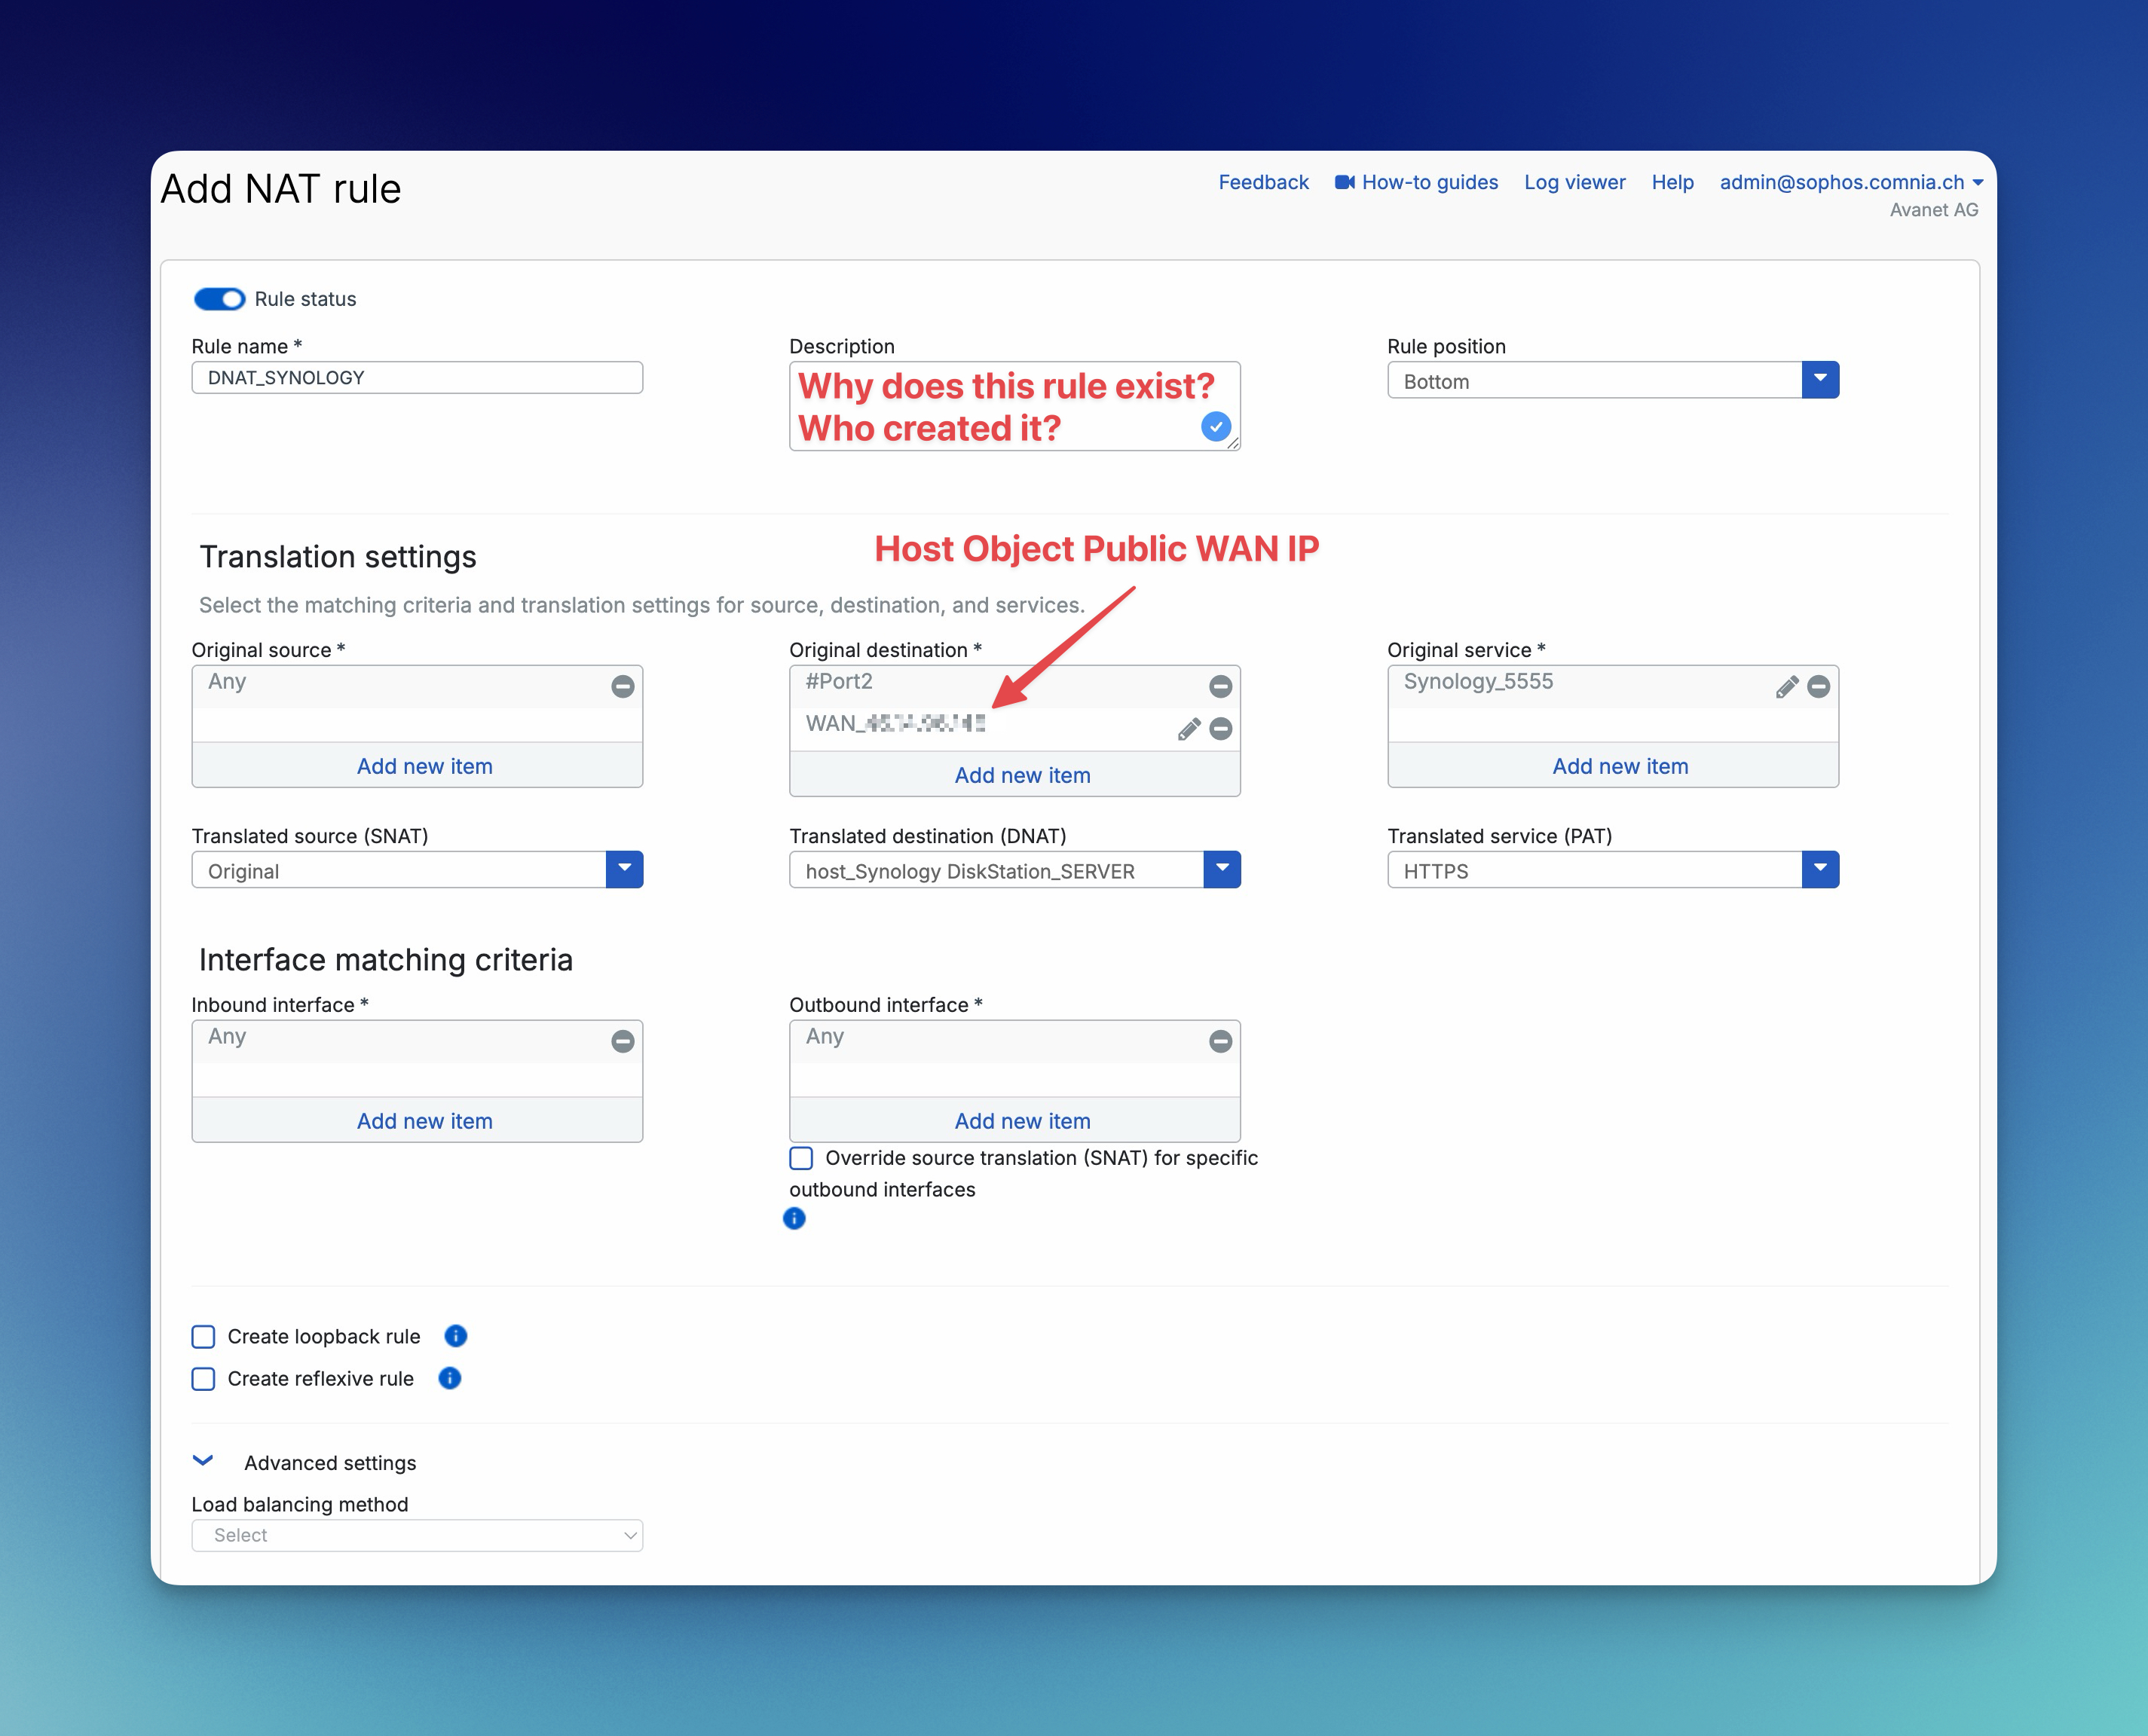The image size is (2148, 1736).
Task: Add new item to Original source
Action: point(424,766)
